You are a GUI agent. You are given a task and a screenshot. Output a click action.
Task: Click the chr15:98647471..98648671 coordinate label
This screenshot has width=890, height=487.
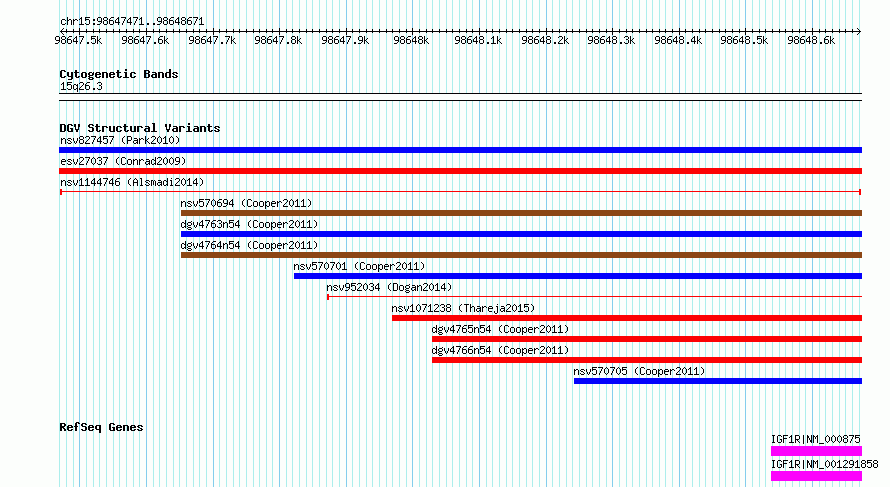pos(132,22)
